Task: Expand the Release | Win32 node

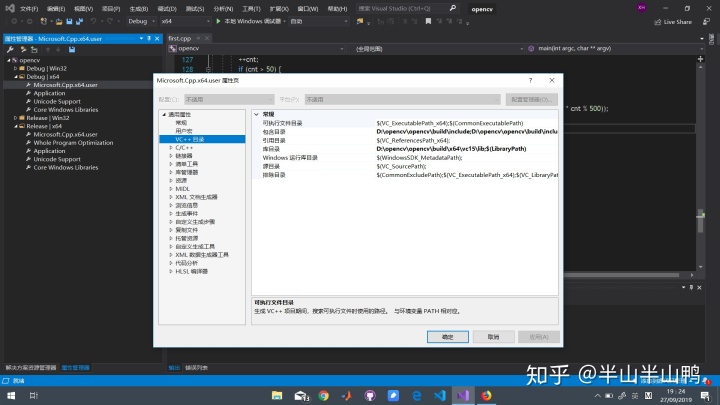Action: click(15, 118)
